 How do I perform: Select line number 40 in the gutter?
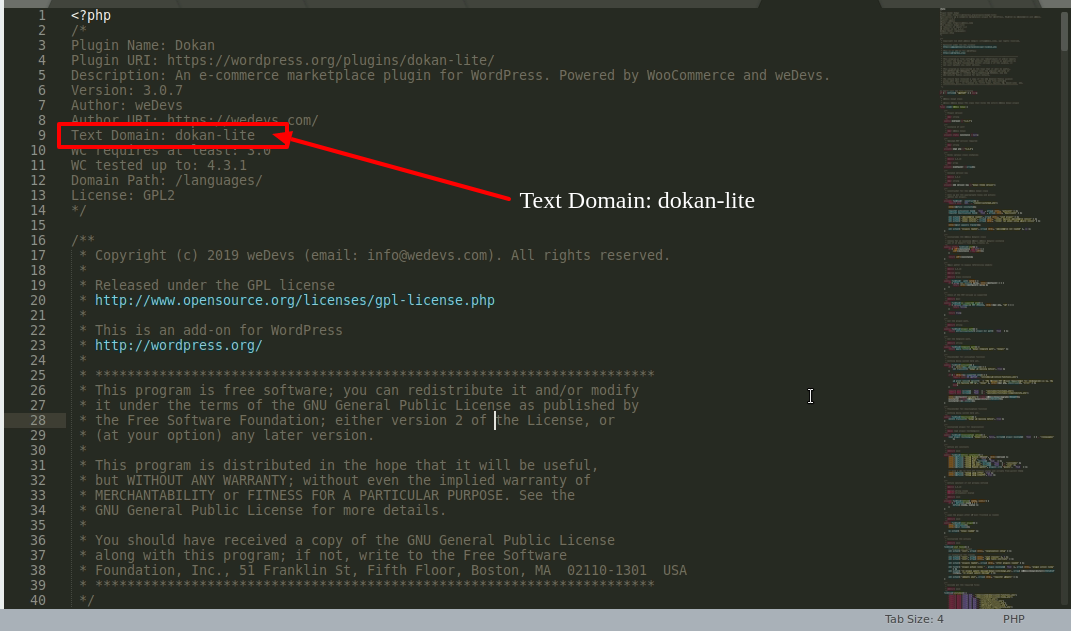(x=38, y=601)
